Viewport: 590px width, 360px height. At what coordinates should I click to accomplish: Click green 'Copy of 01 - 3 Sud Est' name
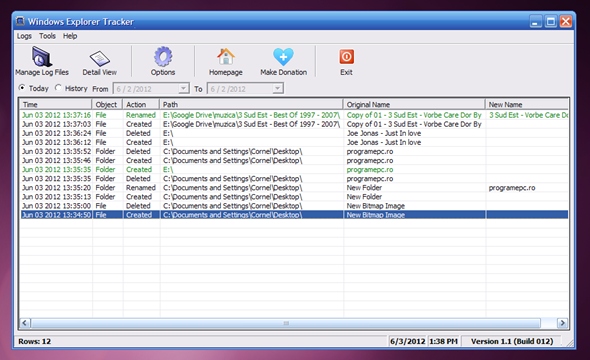click(x=414, y=115)
